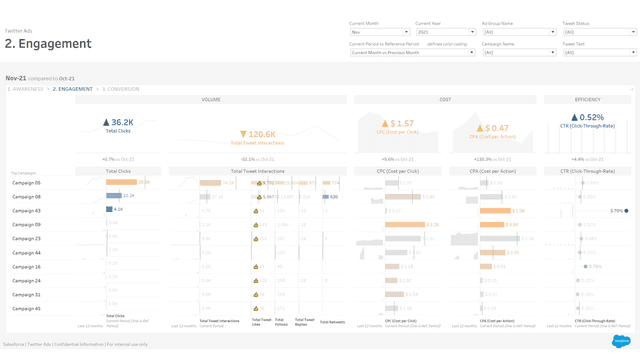This screenshot has width=640, height=363.
Task: Select Campaign 09 CPC orange bar
Action: click(405, 225)
